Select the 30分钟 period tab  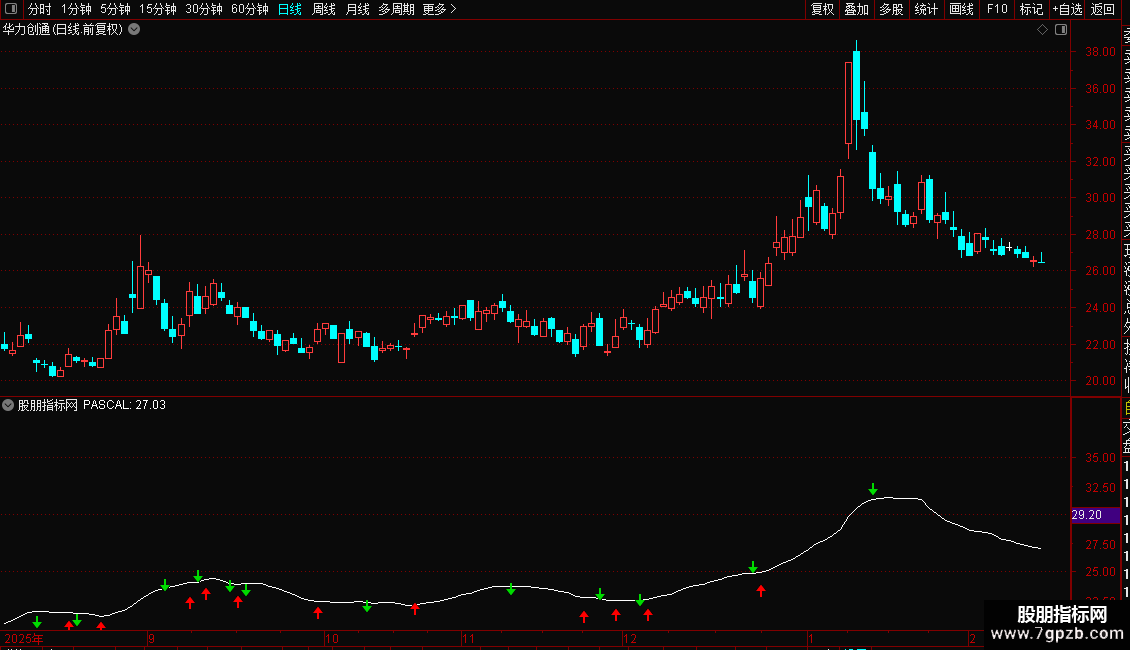(204, 9)
